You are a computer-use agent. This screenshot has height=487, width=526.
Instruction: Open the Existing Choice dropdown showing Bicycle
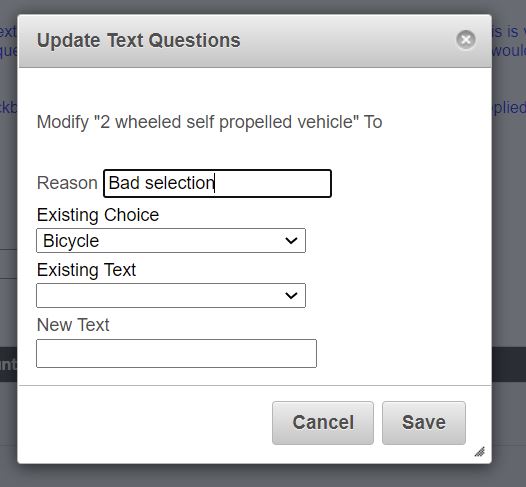pyautogui.click(x=171, y=240)
